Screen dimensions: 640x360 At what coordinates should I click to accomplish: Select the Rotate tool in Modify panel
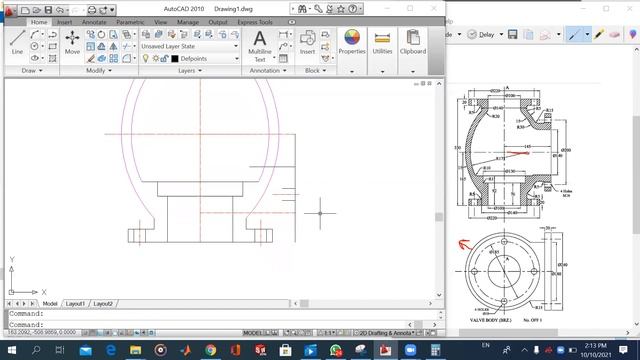[x=101, y=35]
